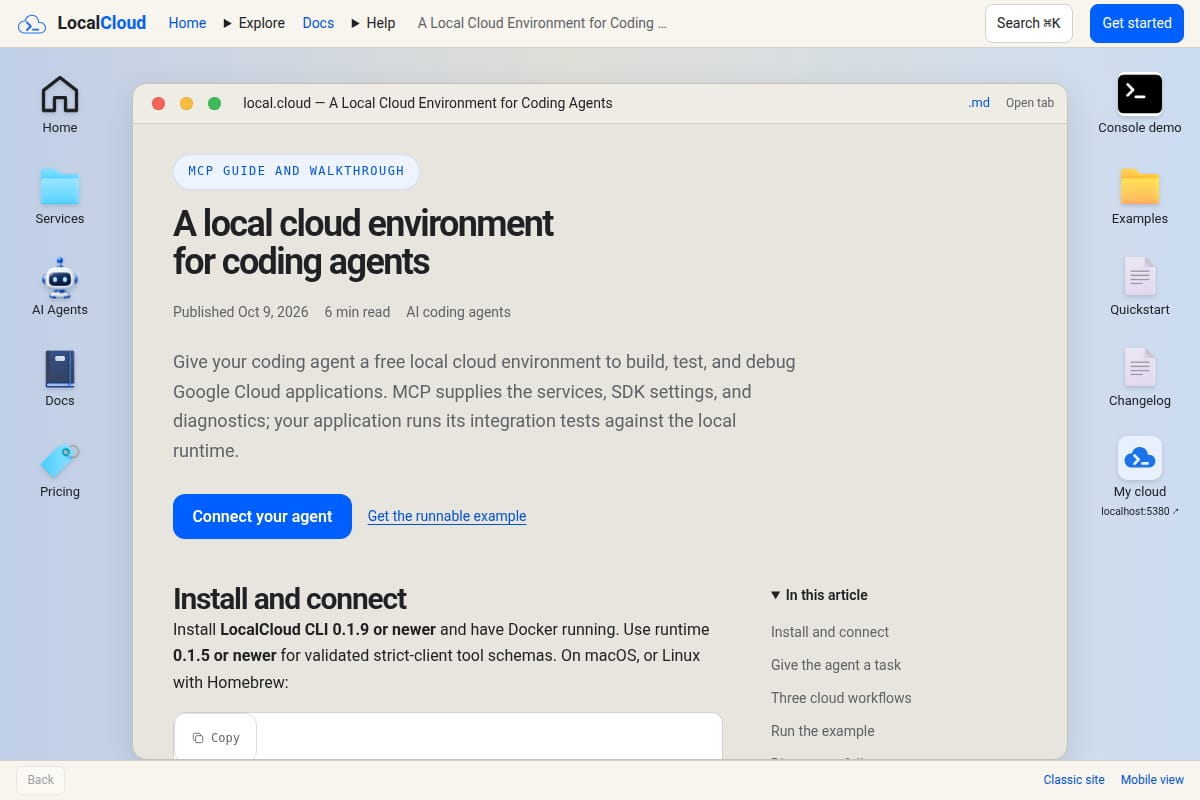This screenshot has height=800, width=1200.
Task: Click the Install and connect heading
Action: (290, 599)
